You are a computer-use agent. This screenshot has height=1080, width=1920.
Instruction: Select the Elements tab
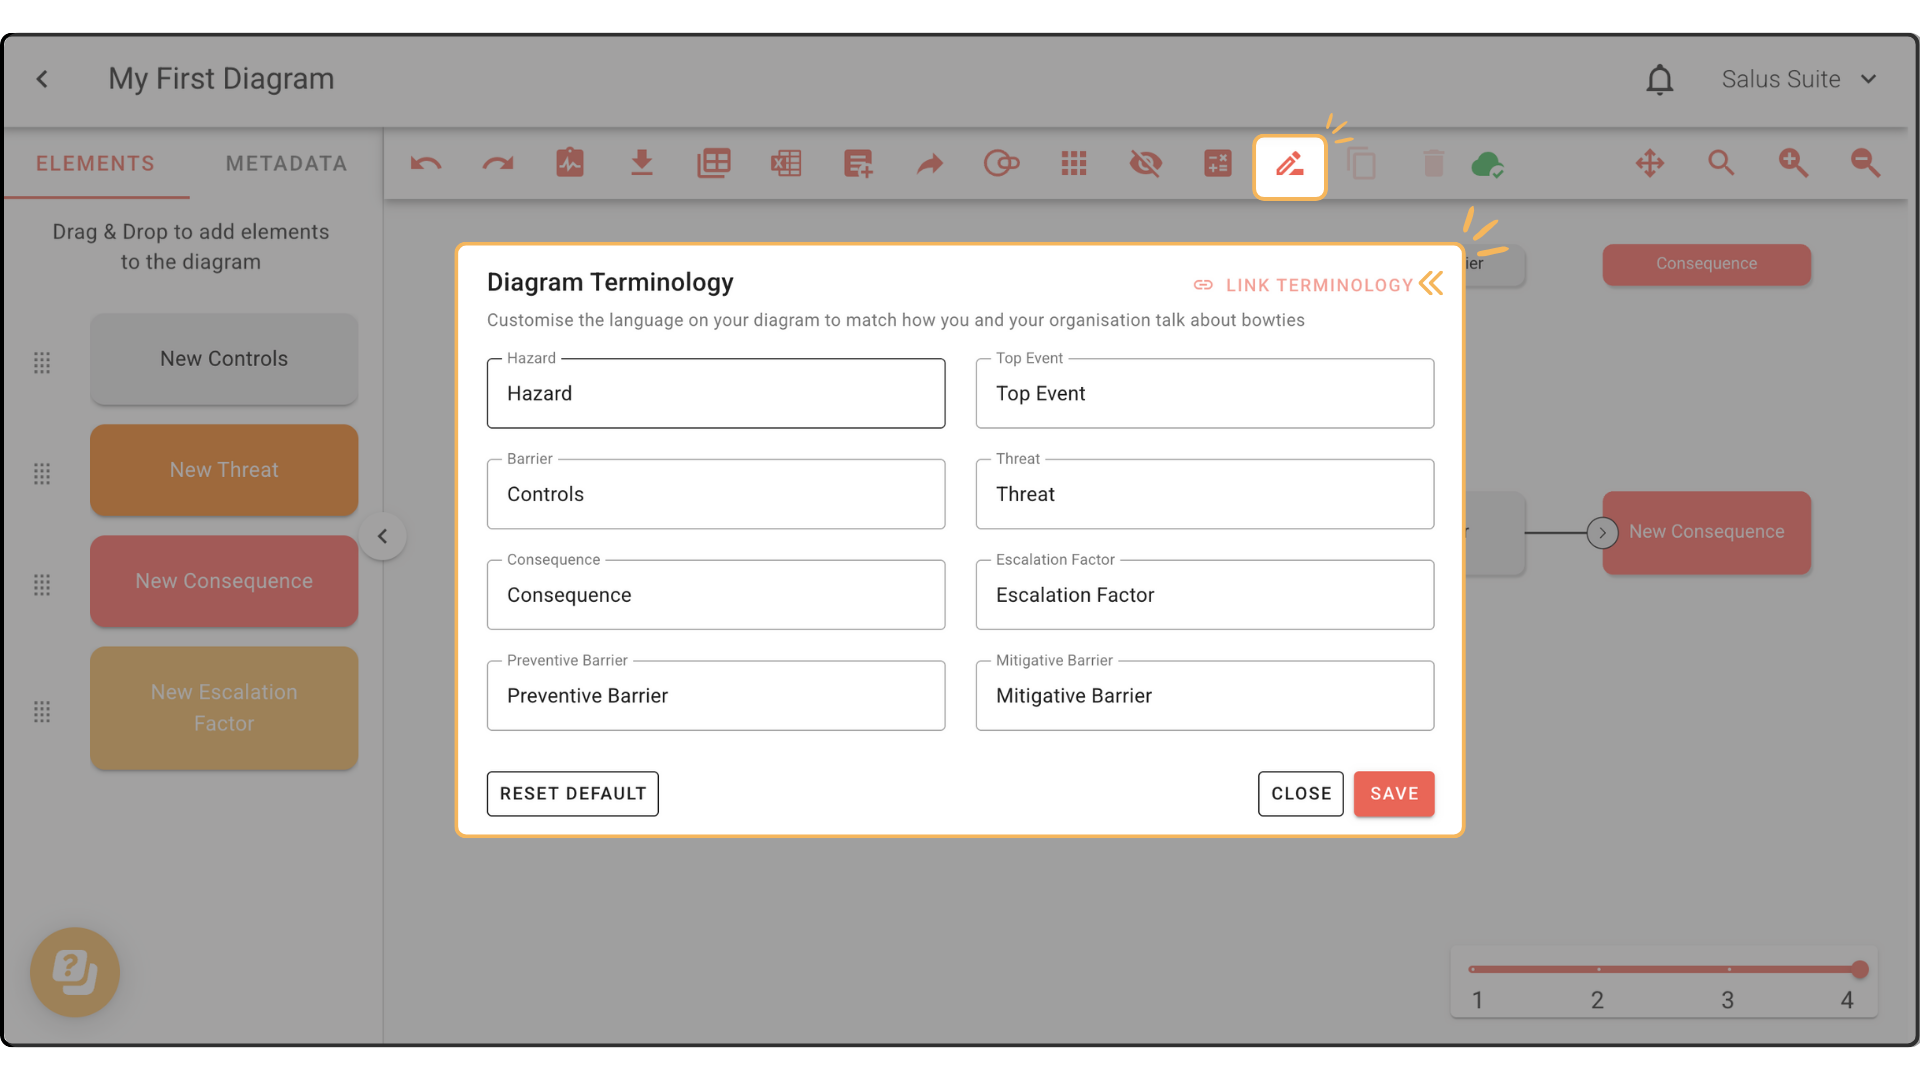click(x=95, y=163)
